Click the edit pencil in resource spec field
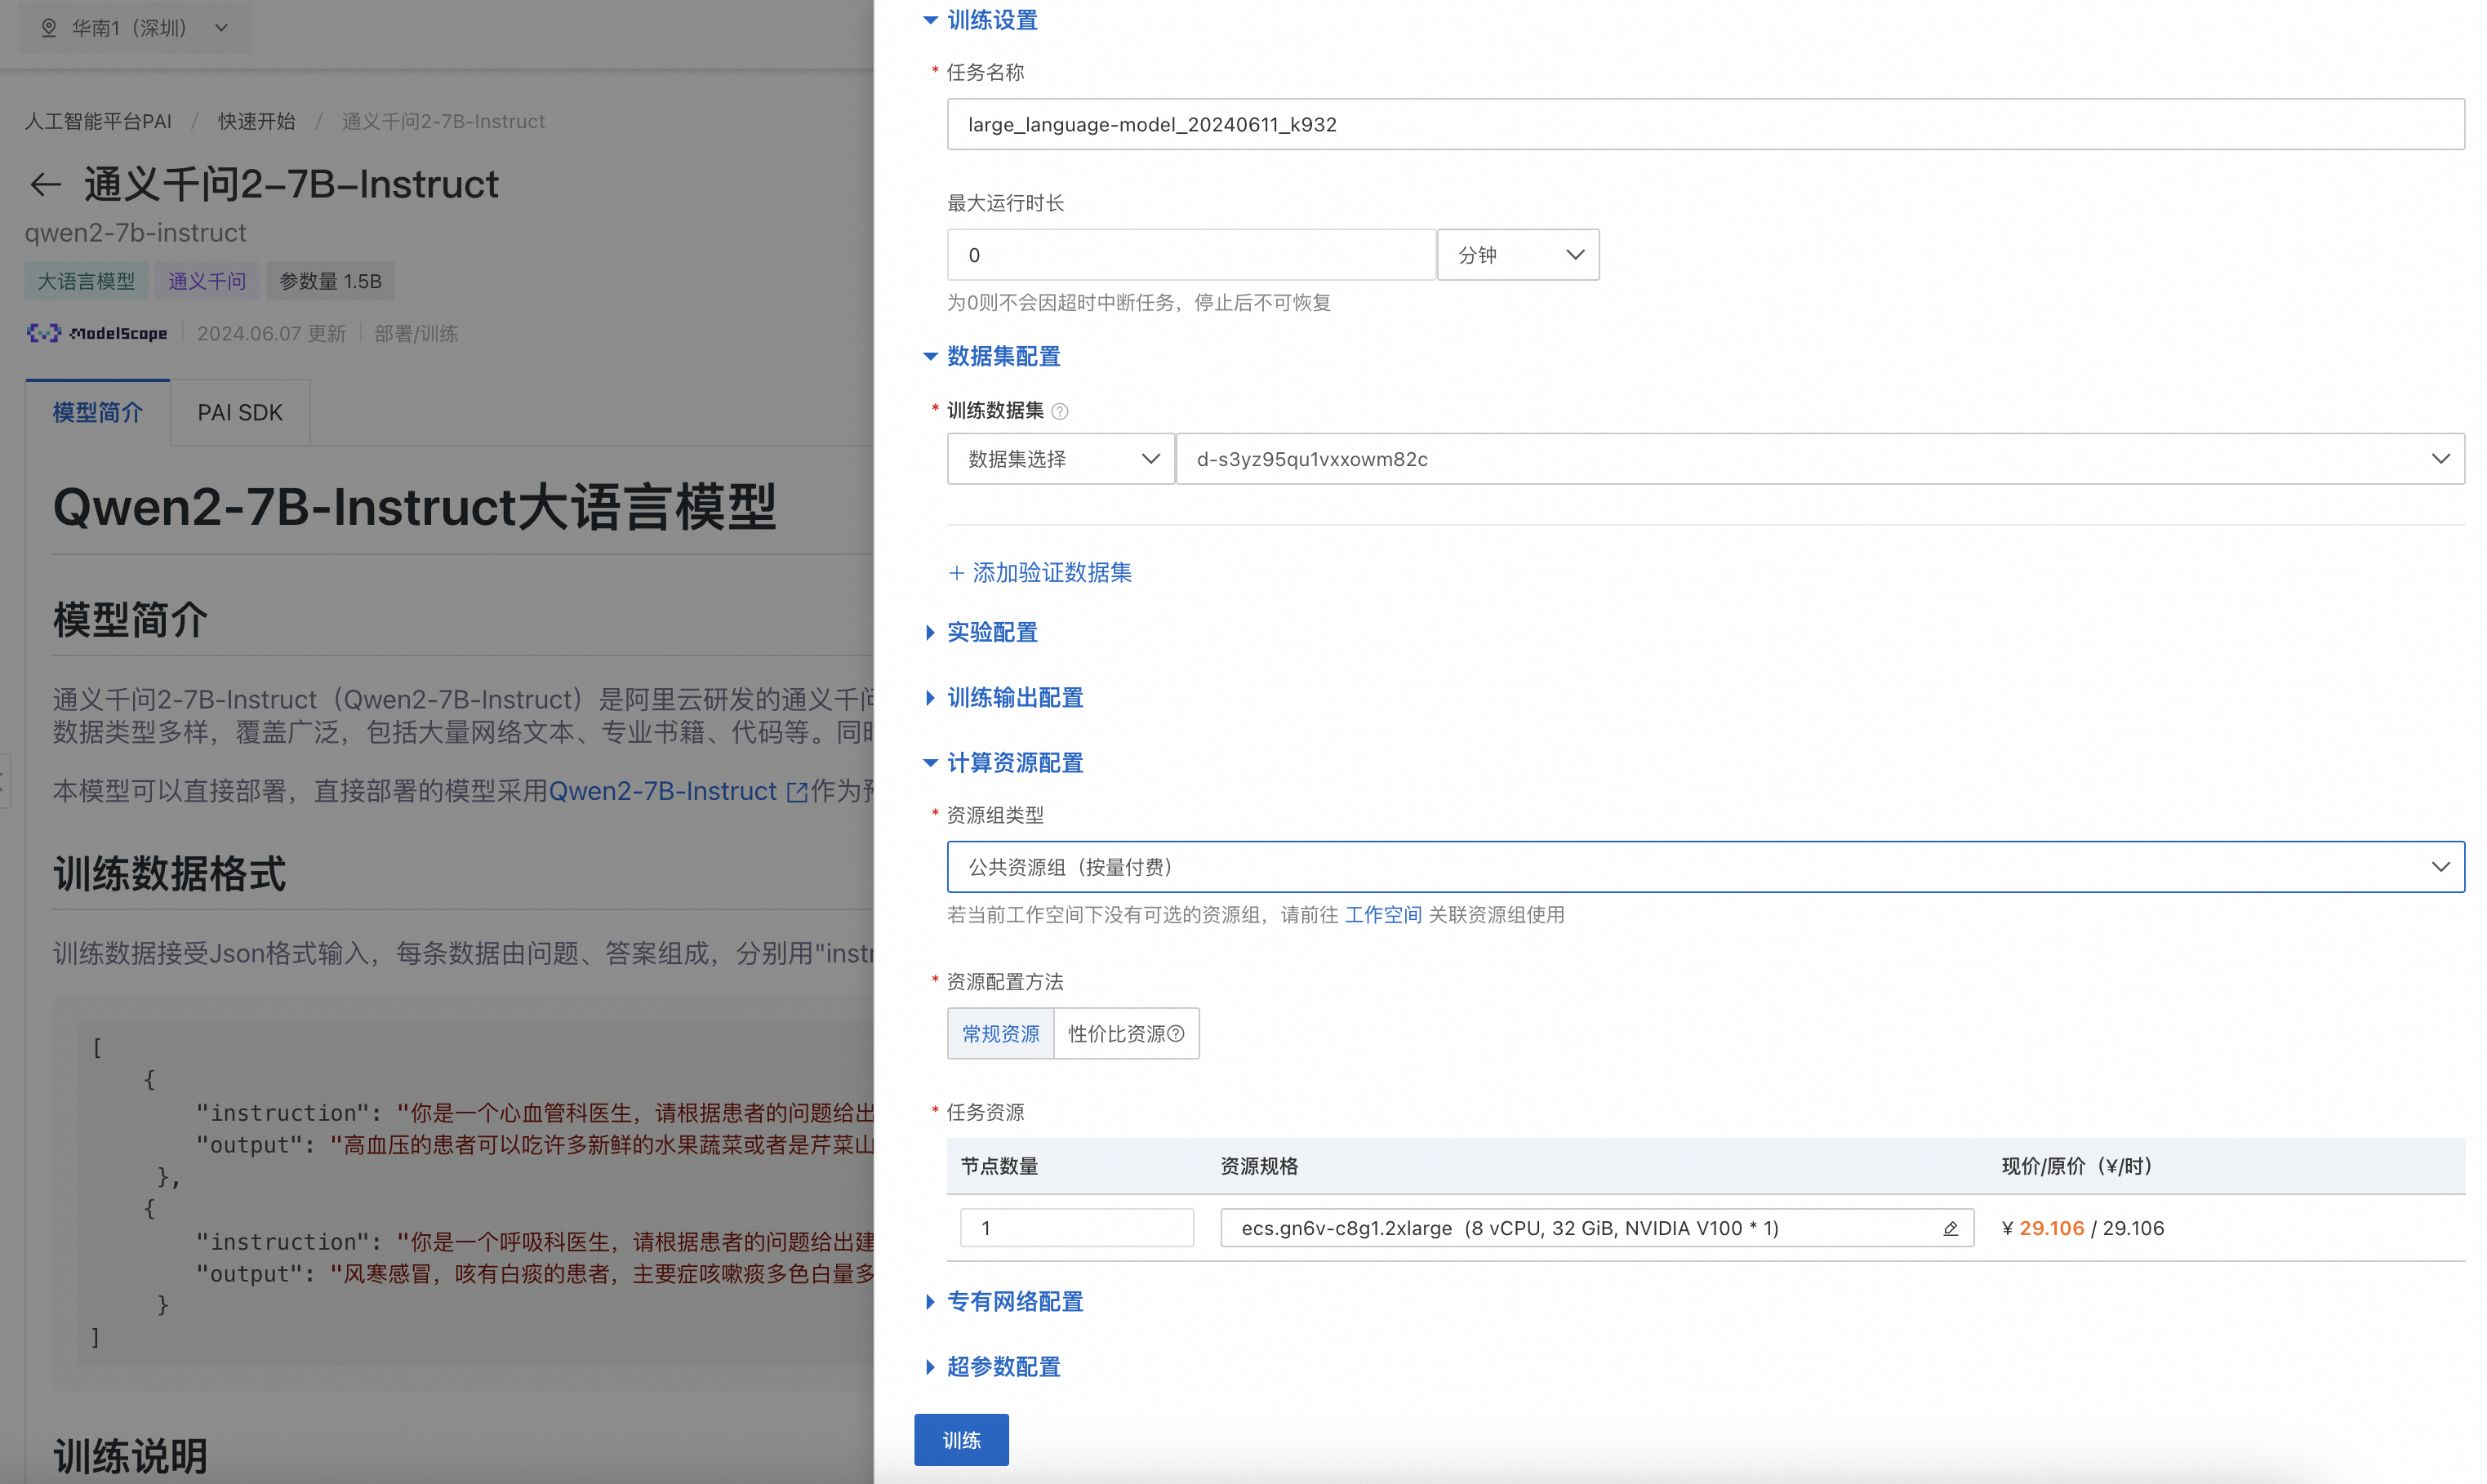The image size is (2487, 1484). [x=1950, y=1228]
